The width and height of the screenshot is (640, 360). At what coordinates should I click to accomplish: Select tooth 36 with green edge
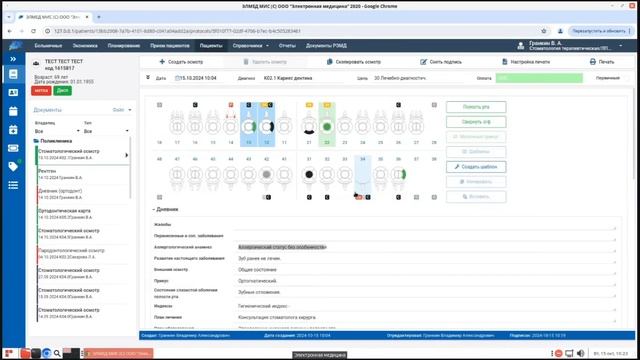(398, 176)
